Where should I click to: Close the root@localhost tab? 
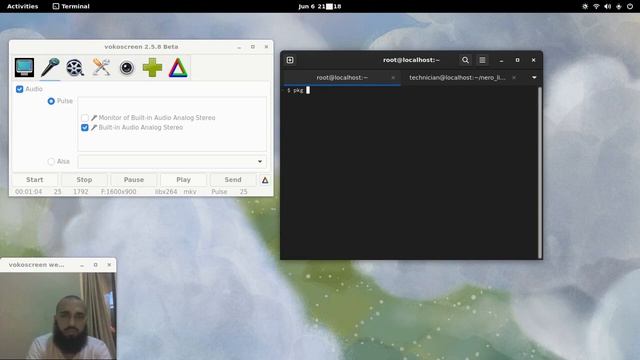[x=393, y=78]
